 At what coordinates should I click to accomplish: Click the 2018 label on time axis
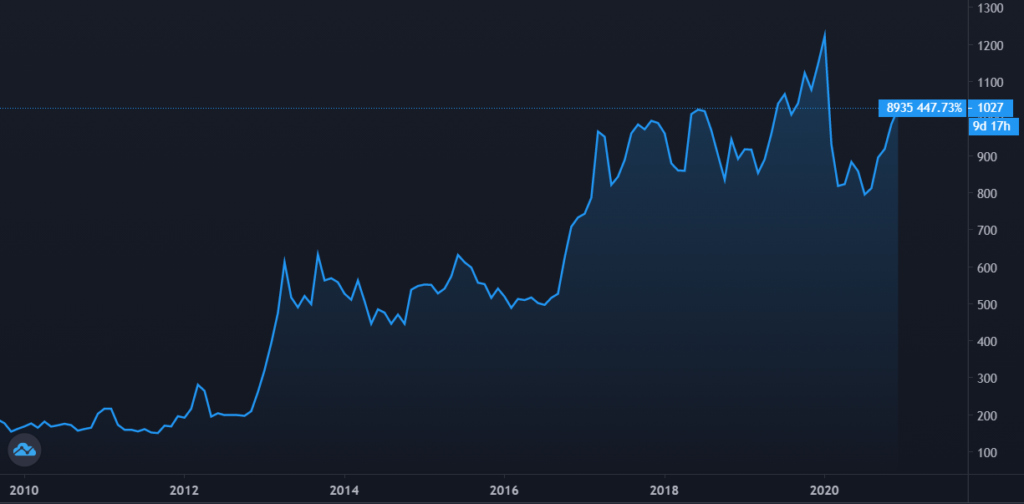coord(664,490)
